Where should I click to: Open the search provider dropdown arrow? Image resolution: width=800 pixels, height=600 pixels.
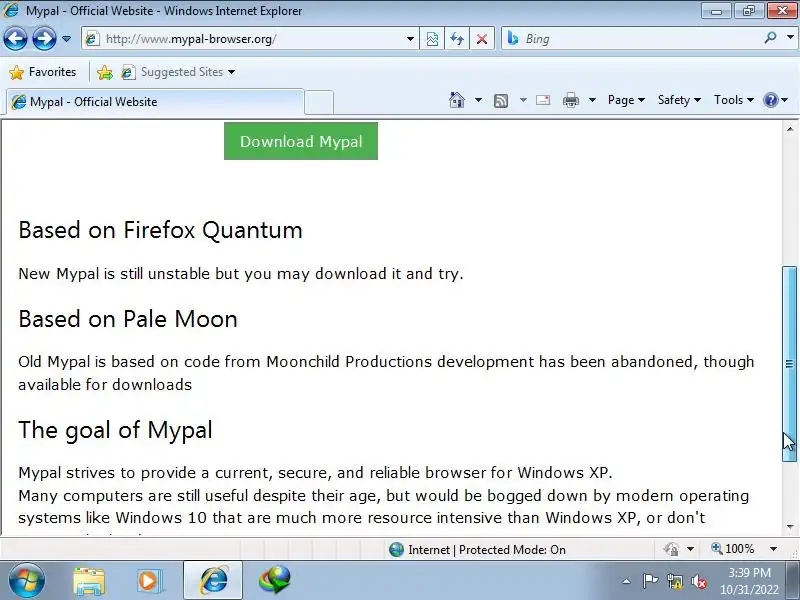click(x=790, y=38)
